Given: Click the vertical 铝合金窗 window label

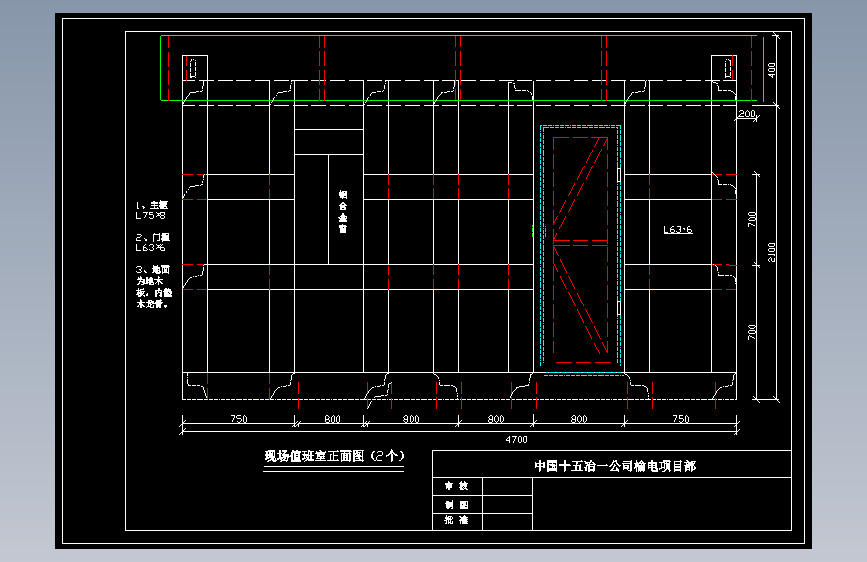Looking at the screenshot, I should click(x=343, y=211).
